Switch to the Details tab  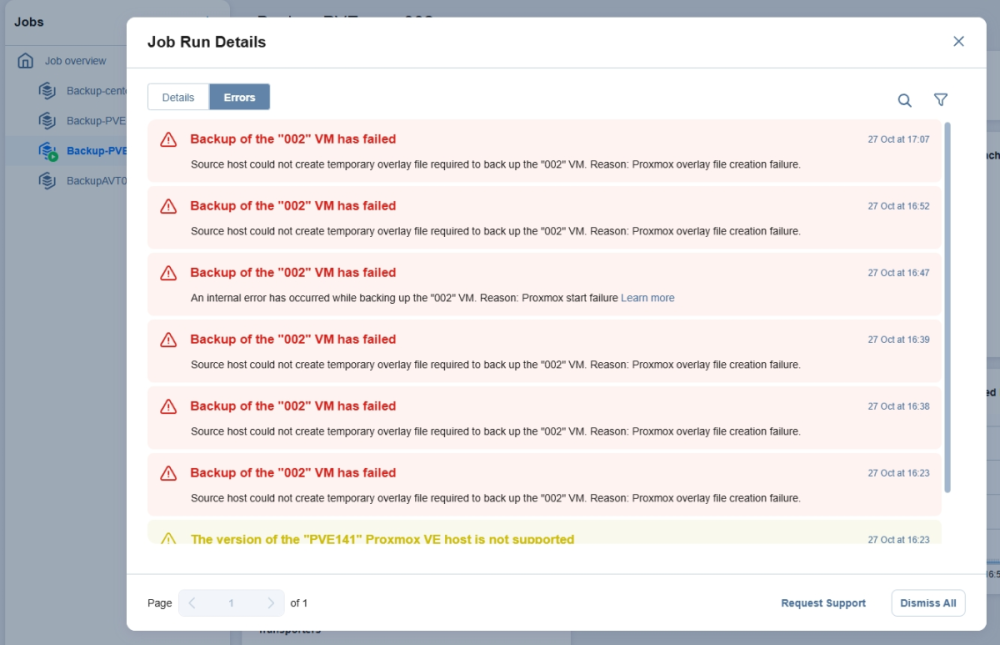(x=178, y=97)
